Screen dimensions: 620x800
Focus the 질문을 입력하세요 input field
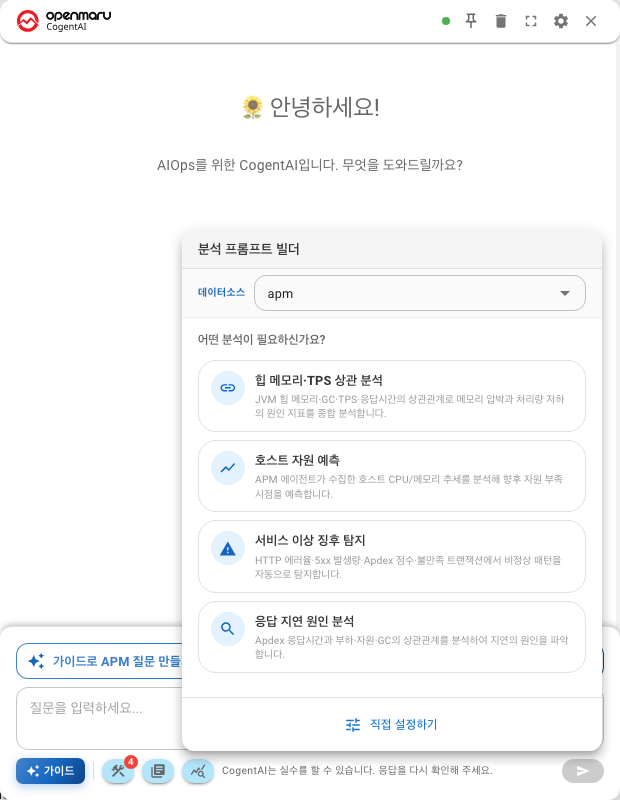[100, 717]
